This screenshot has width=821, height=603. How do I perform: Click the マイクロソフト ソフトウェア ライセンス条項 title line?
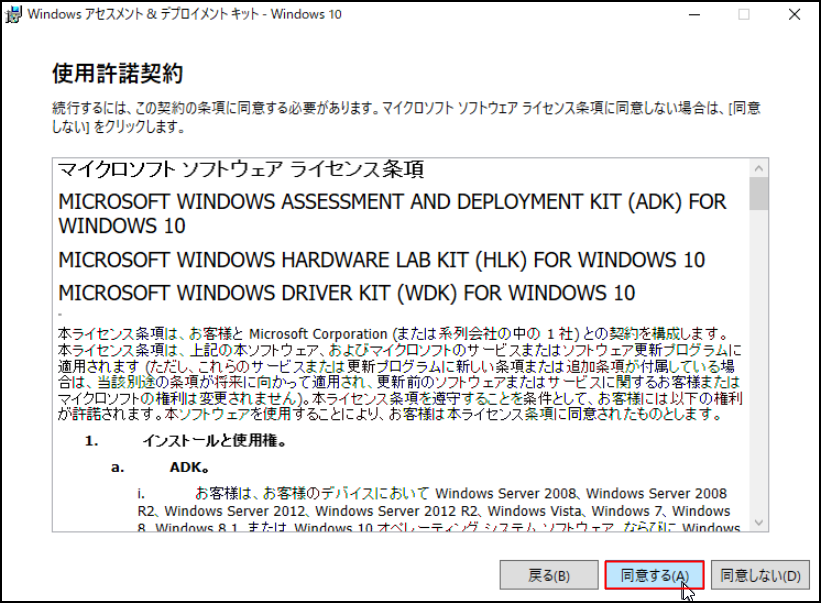241,169
